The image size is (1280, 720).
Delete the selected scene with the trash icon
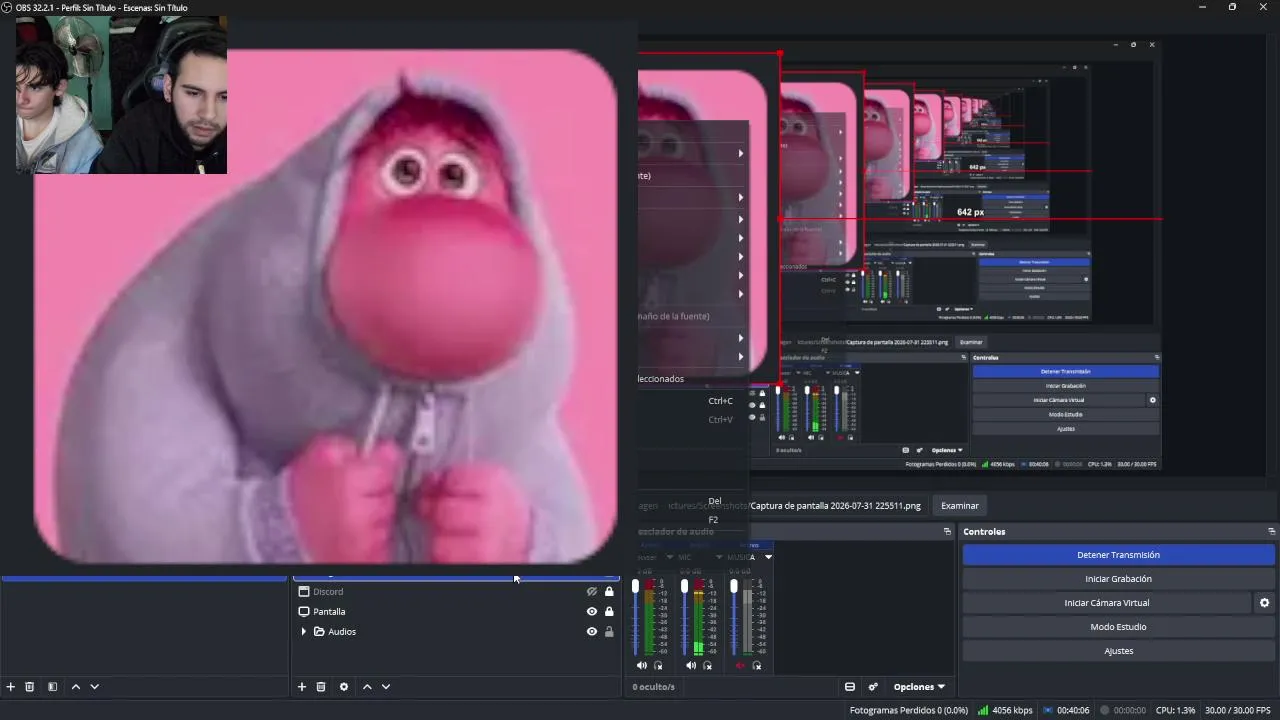coord(30,687)
